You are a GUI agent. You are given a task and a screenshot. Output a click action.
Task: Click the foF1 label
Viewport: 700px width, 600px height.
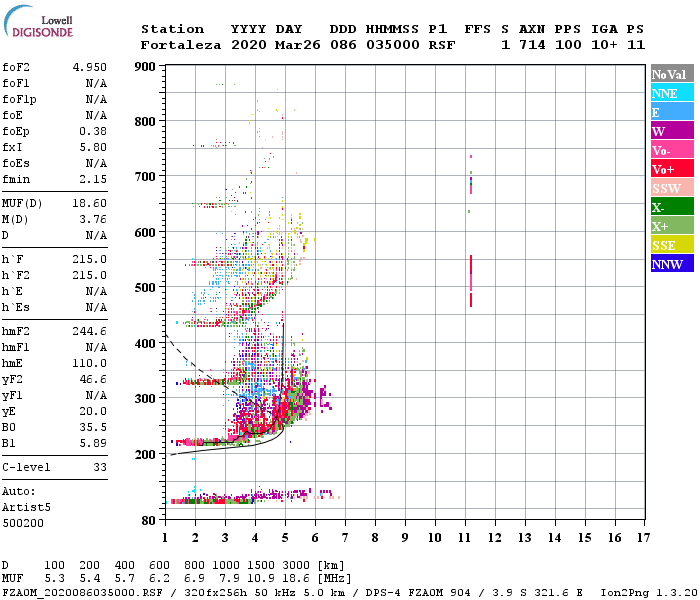coord(16,83)
